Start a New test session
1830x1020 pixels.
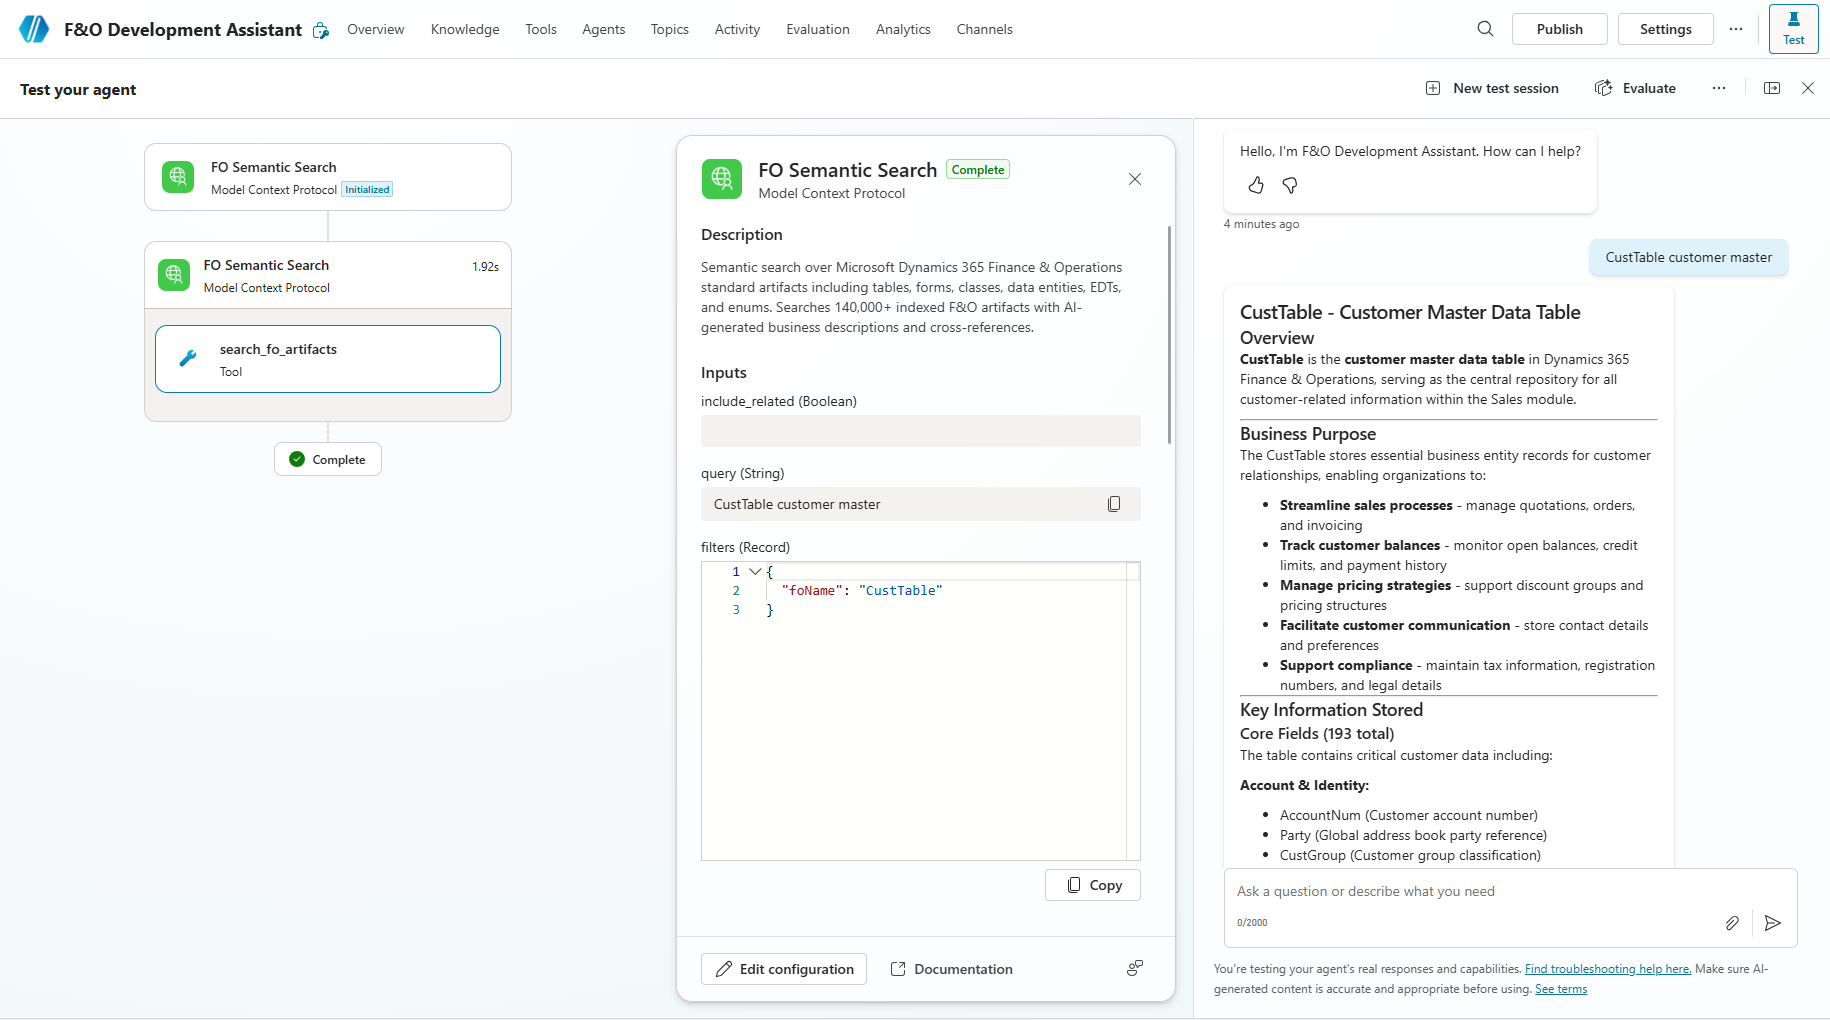point(1492,88)
